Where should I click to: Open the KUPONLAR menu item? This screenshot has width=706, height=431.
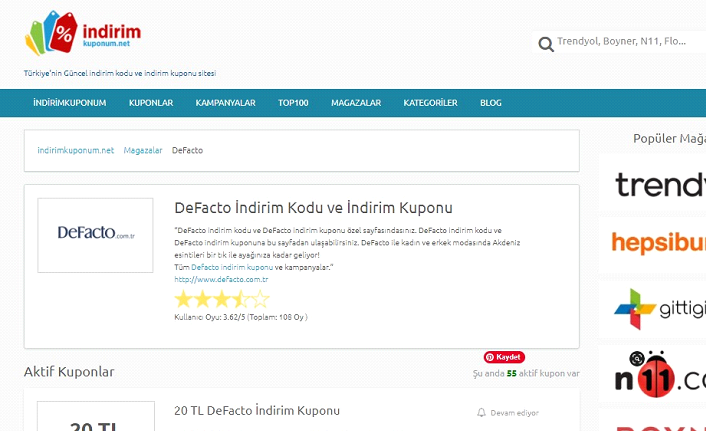(151, 103)
